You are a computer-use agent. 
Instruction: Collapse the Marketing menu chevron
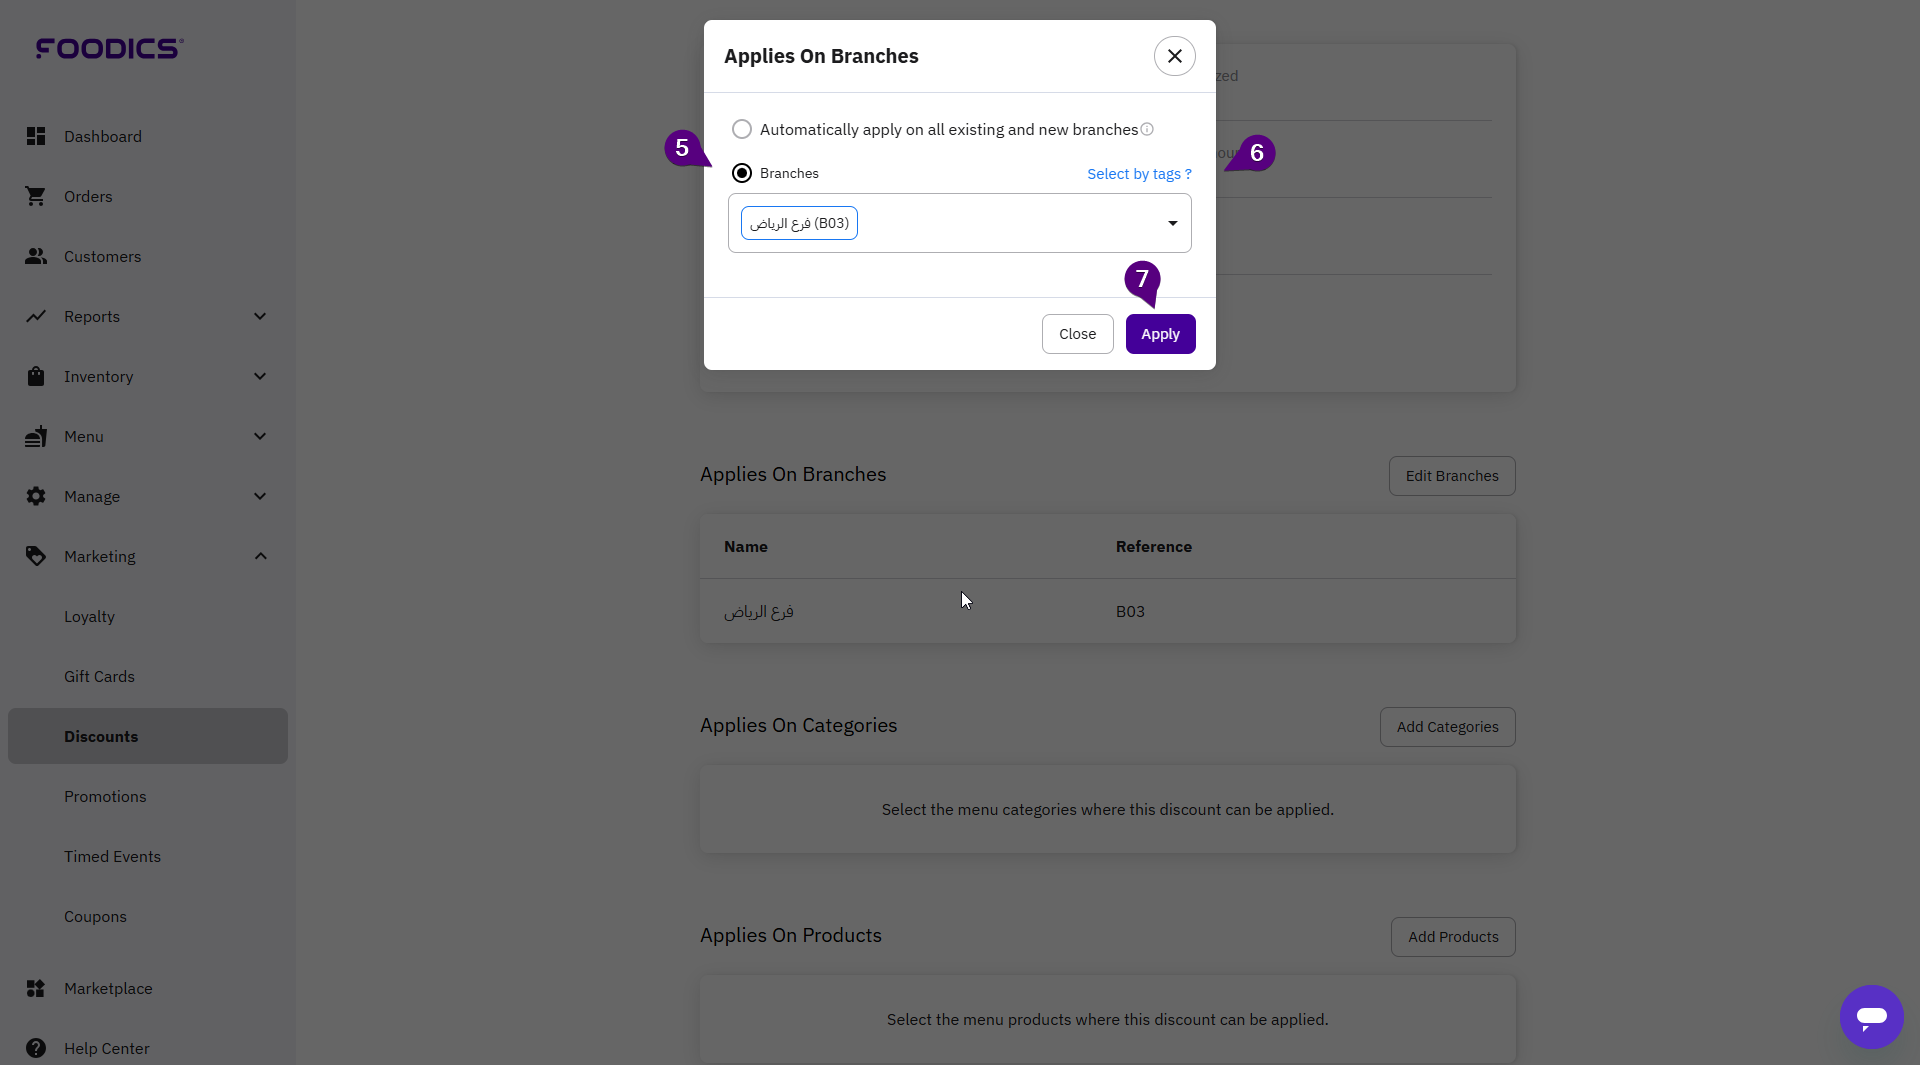point(260,556)
